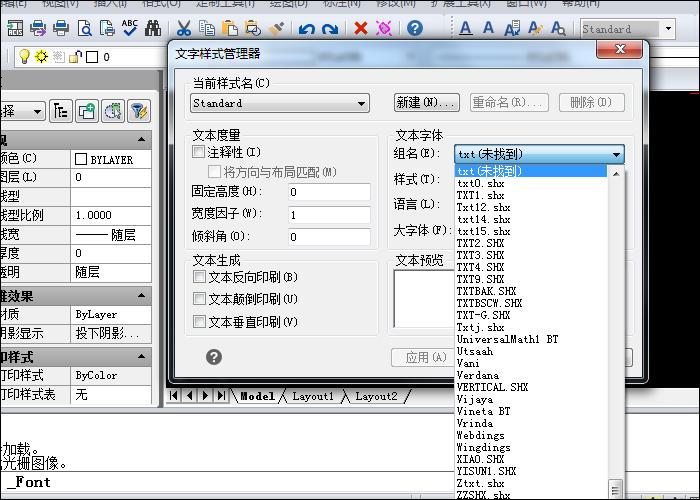Enable 文本颠倒印刷 checkbox
Image resolution: width=700 pixels, height=500 pixels.
tap(199, 299)
